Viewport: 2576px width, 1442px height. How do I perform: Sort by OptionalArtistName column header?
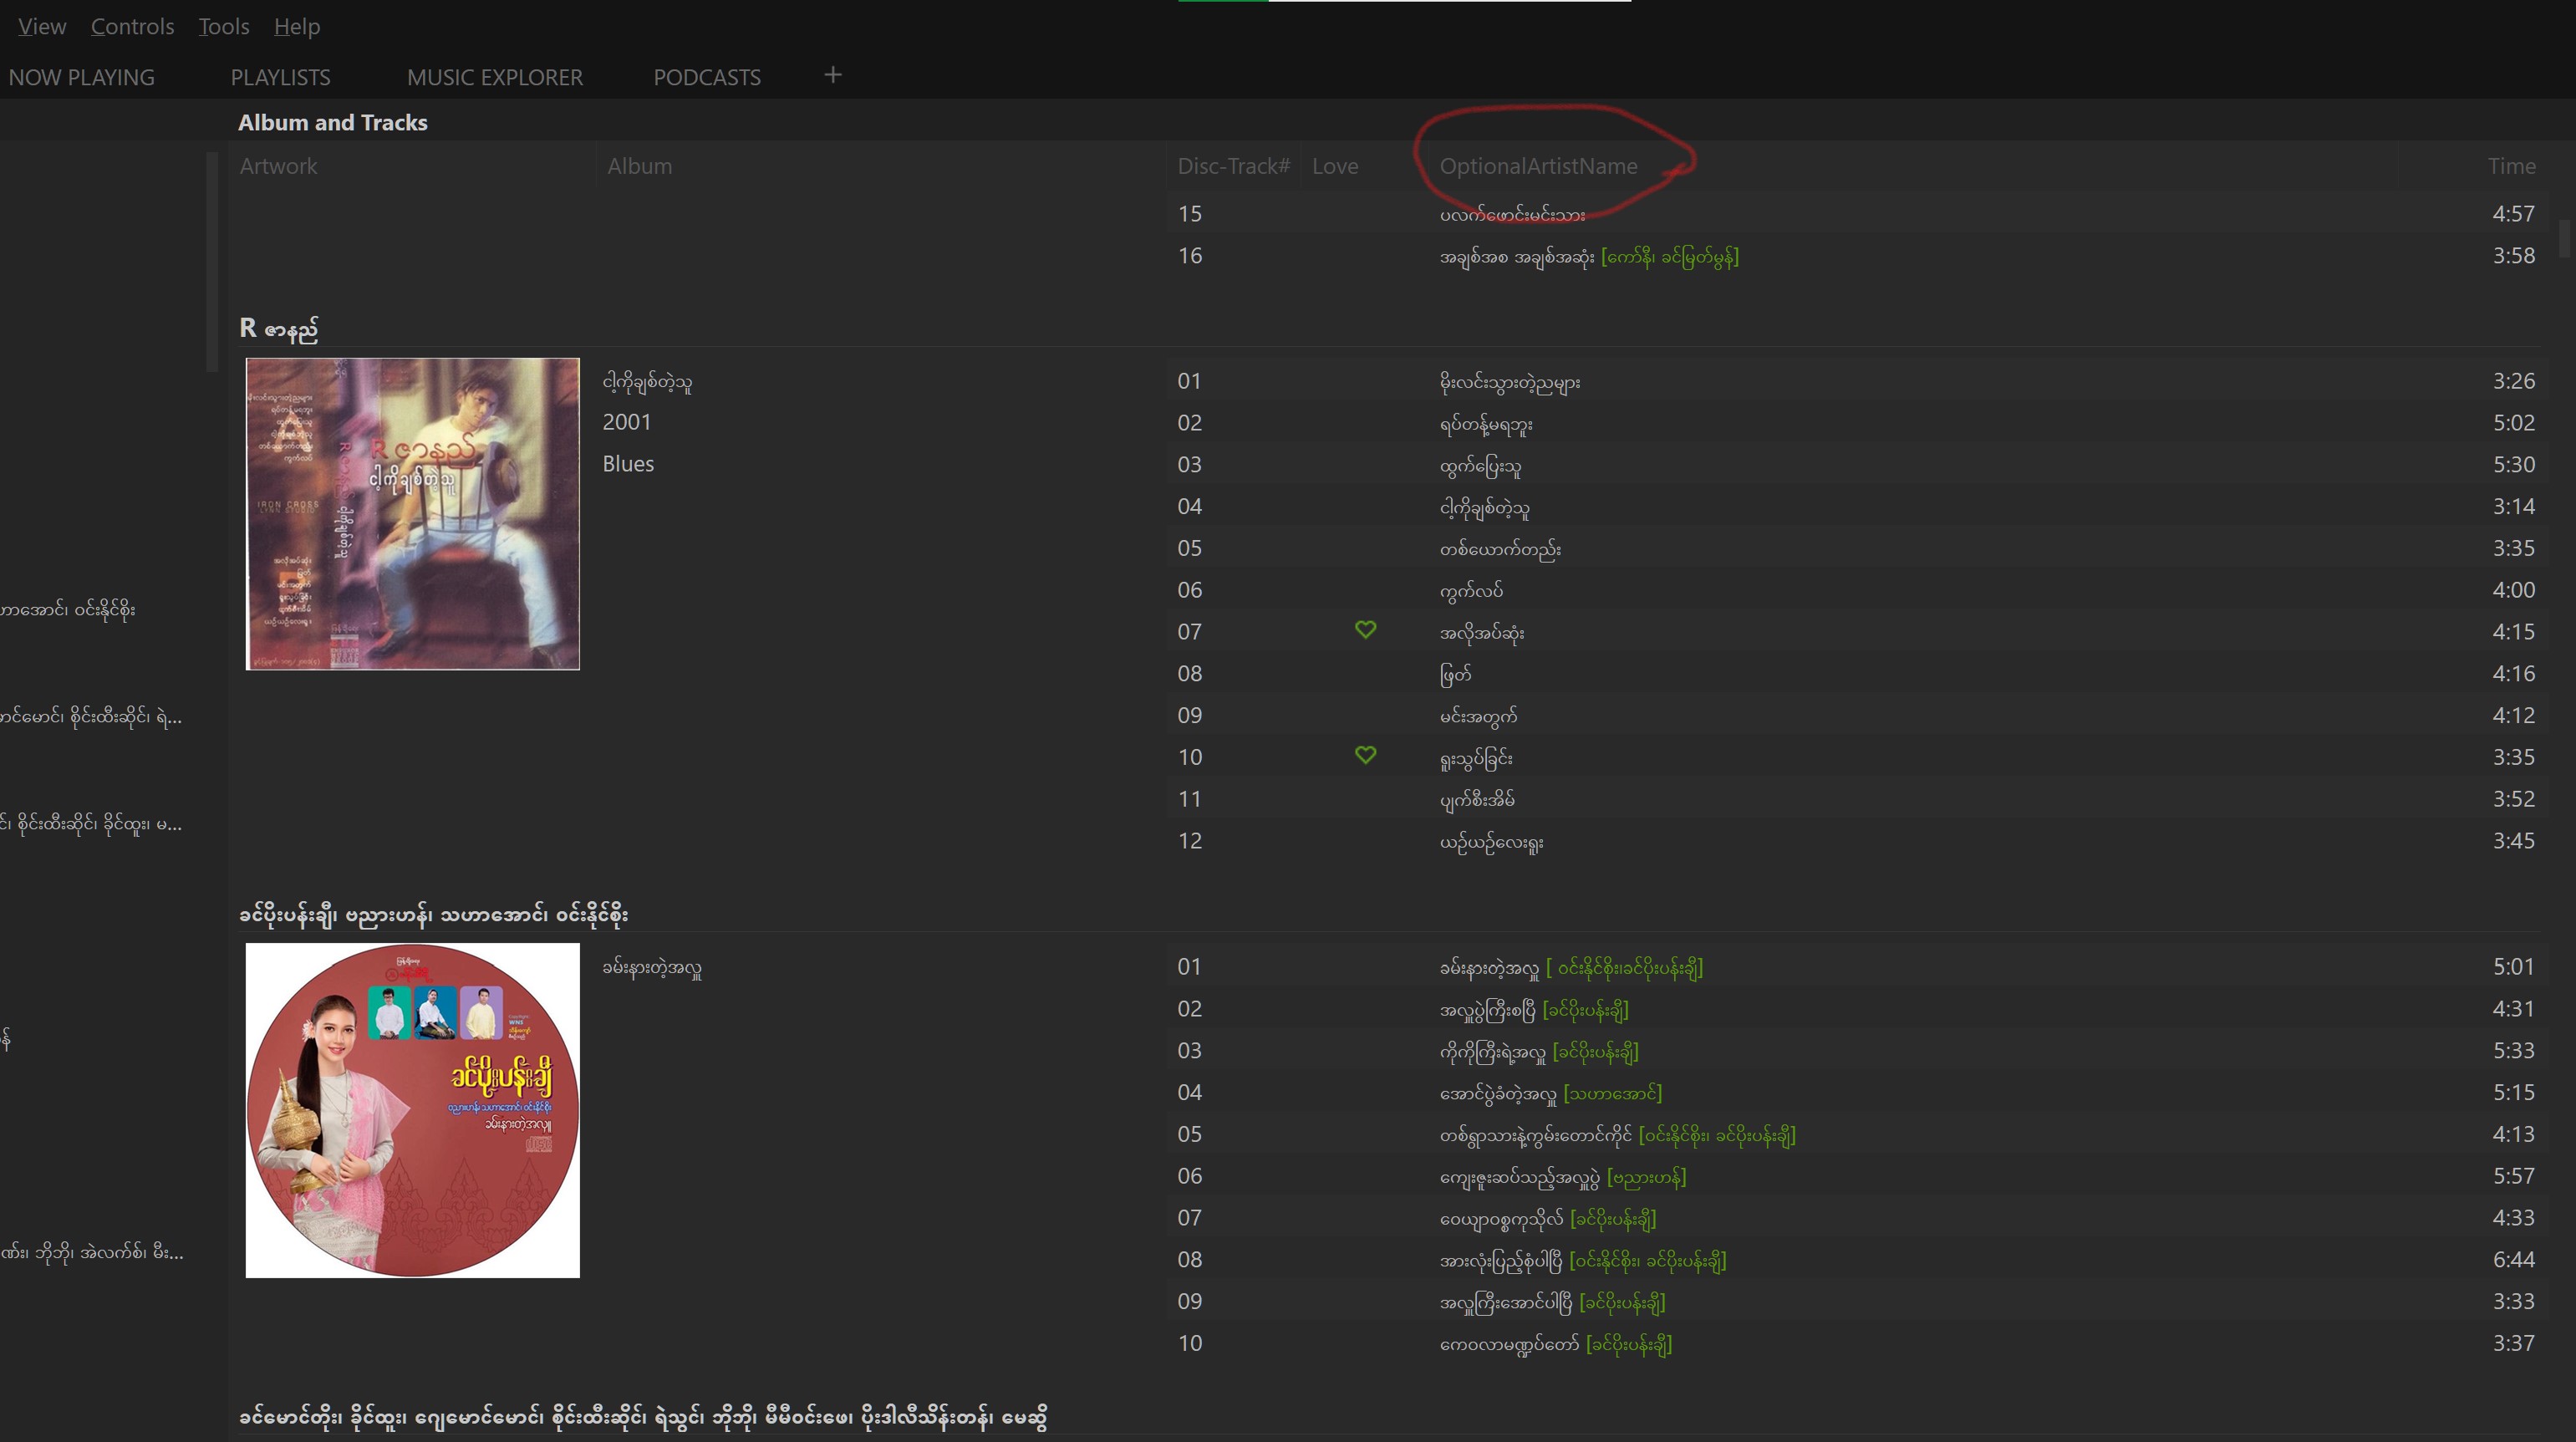(1538, 166)
